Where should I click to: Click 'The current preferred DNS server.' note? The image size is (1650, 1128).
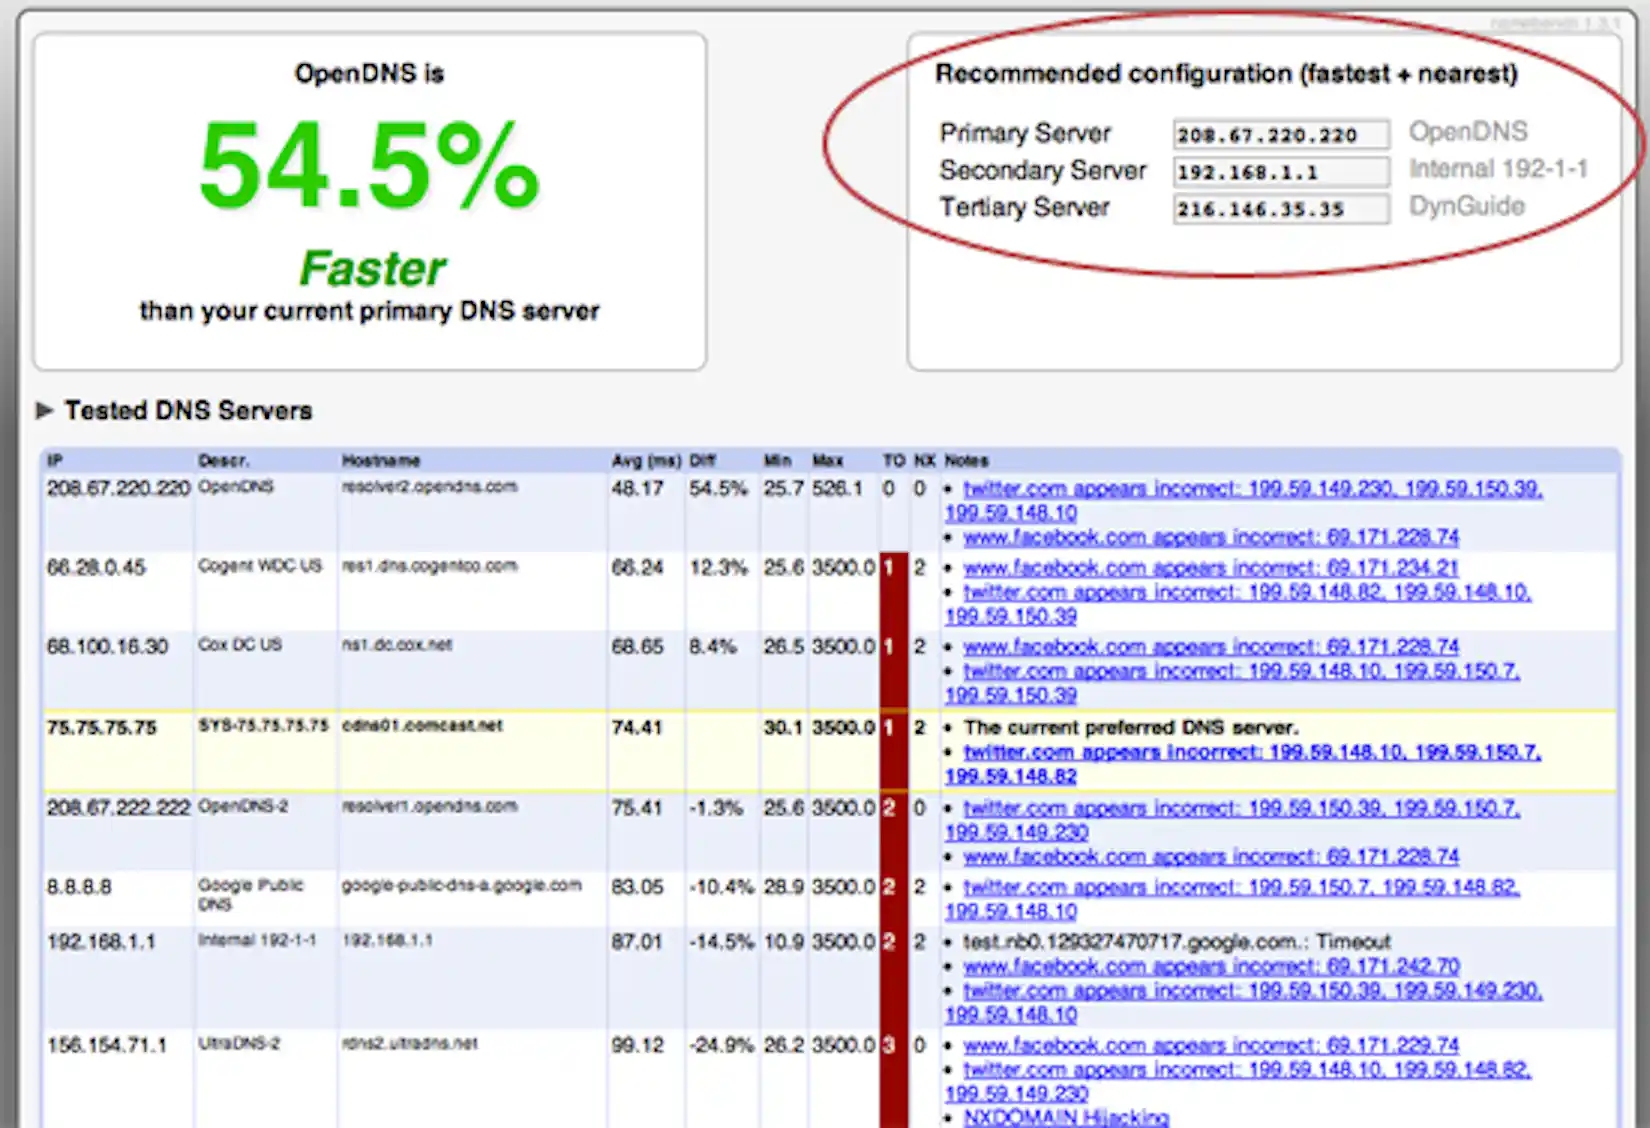(1131, 727)
